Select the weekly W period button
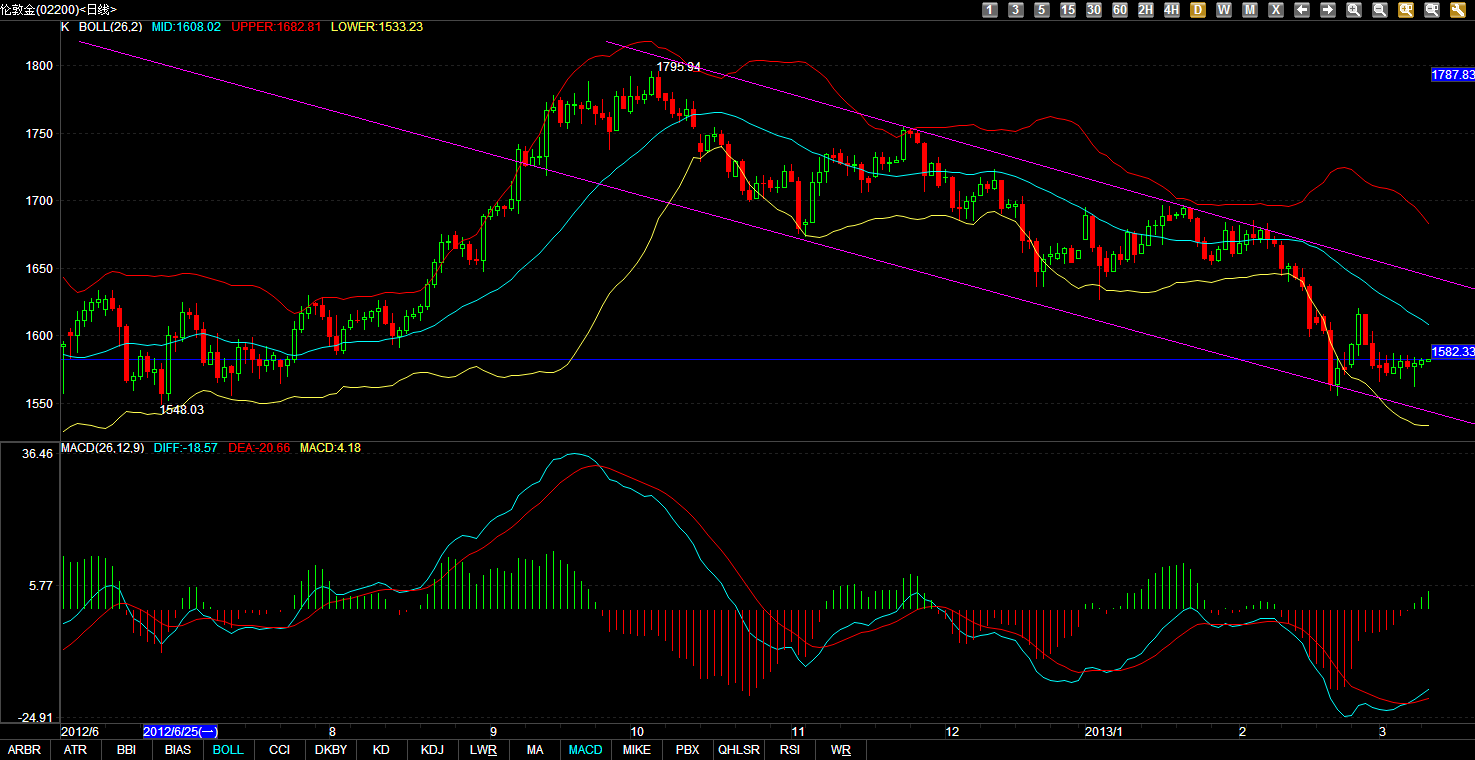The image size is (1475, 760). (x=1224, y=9)
